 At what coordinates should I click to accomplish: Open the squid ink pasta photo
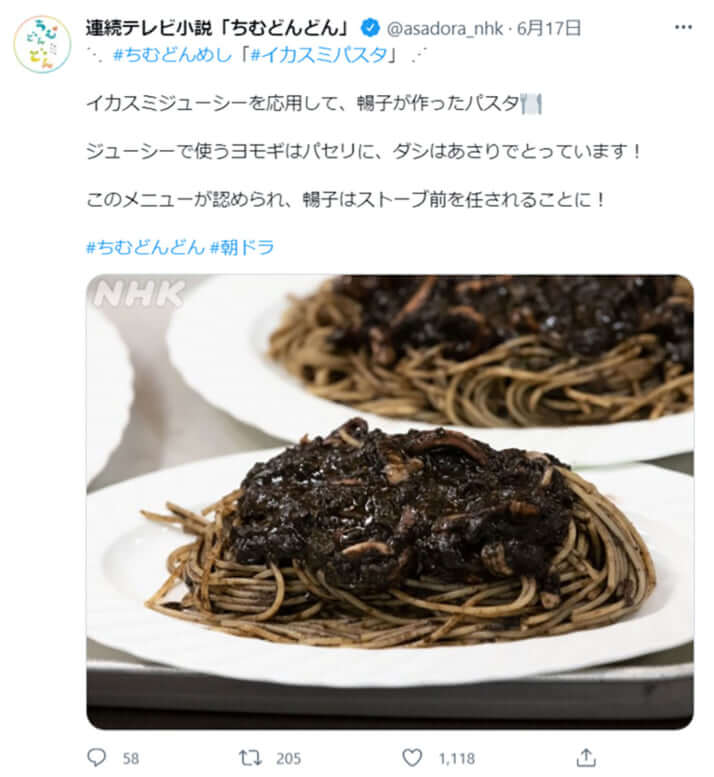coord(390,501)
